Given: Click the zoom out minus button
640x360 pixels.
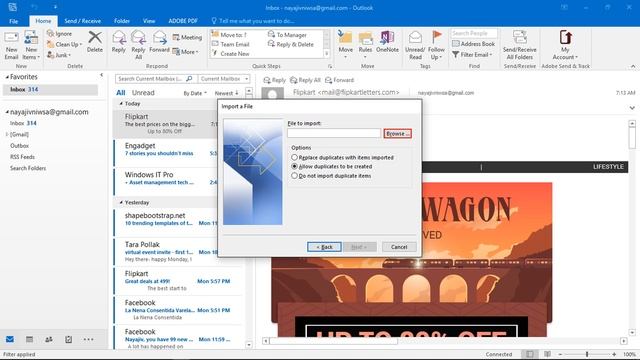Looking at the screenshot, I should pyautogui.click(x=560, y=354).
